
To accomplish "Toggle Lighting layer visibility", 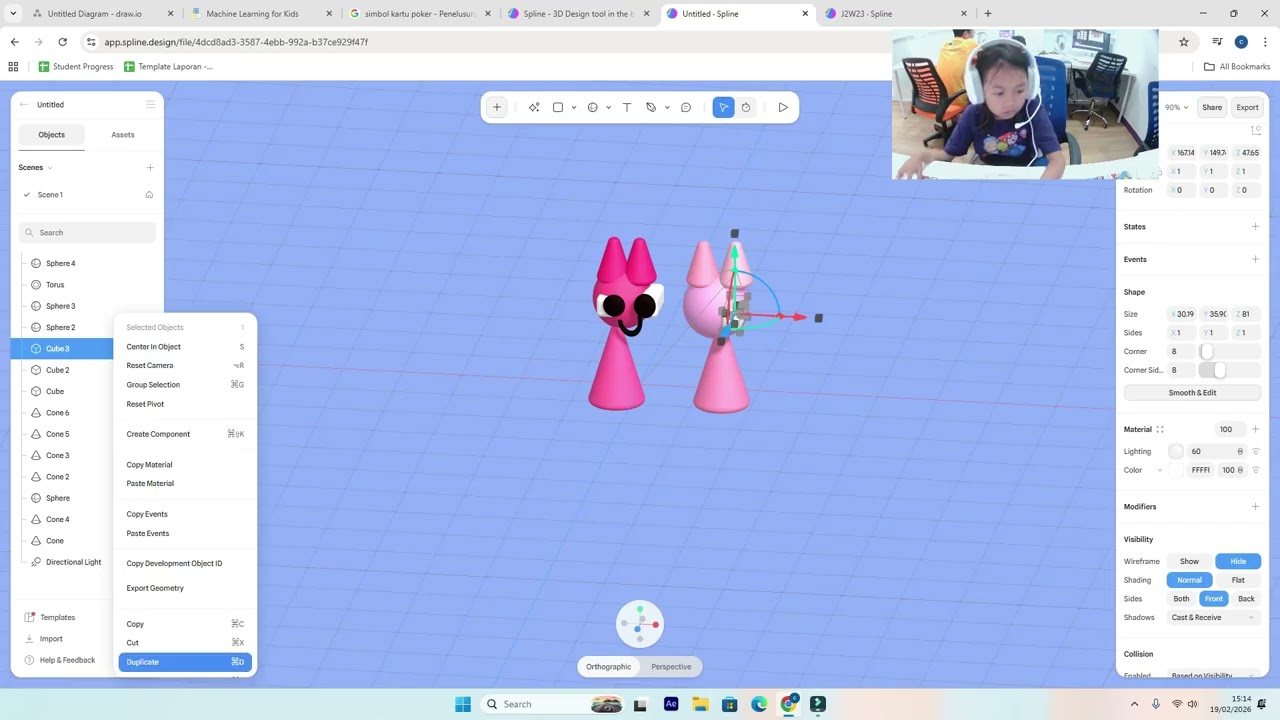I will 1256,452.
